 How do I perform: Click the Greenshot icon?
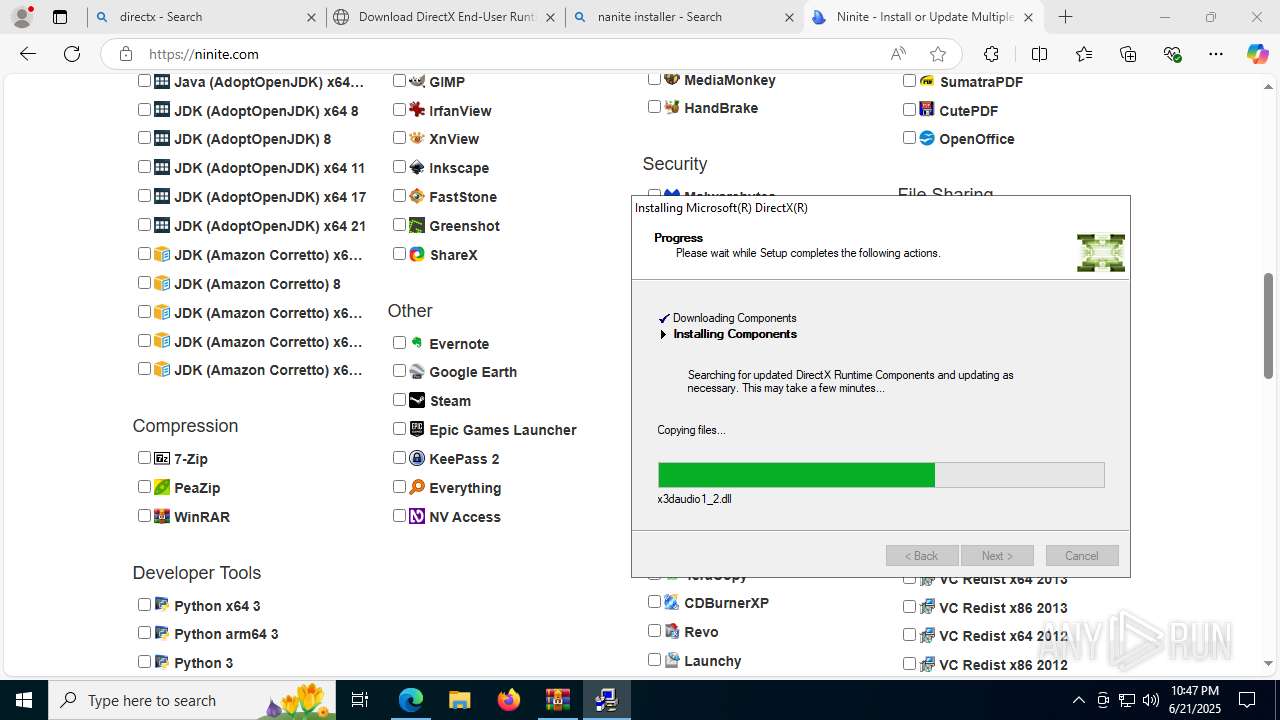pos(417,225)
